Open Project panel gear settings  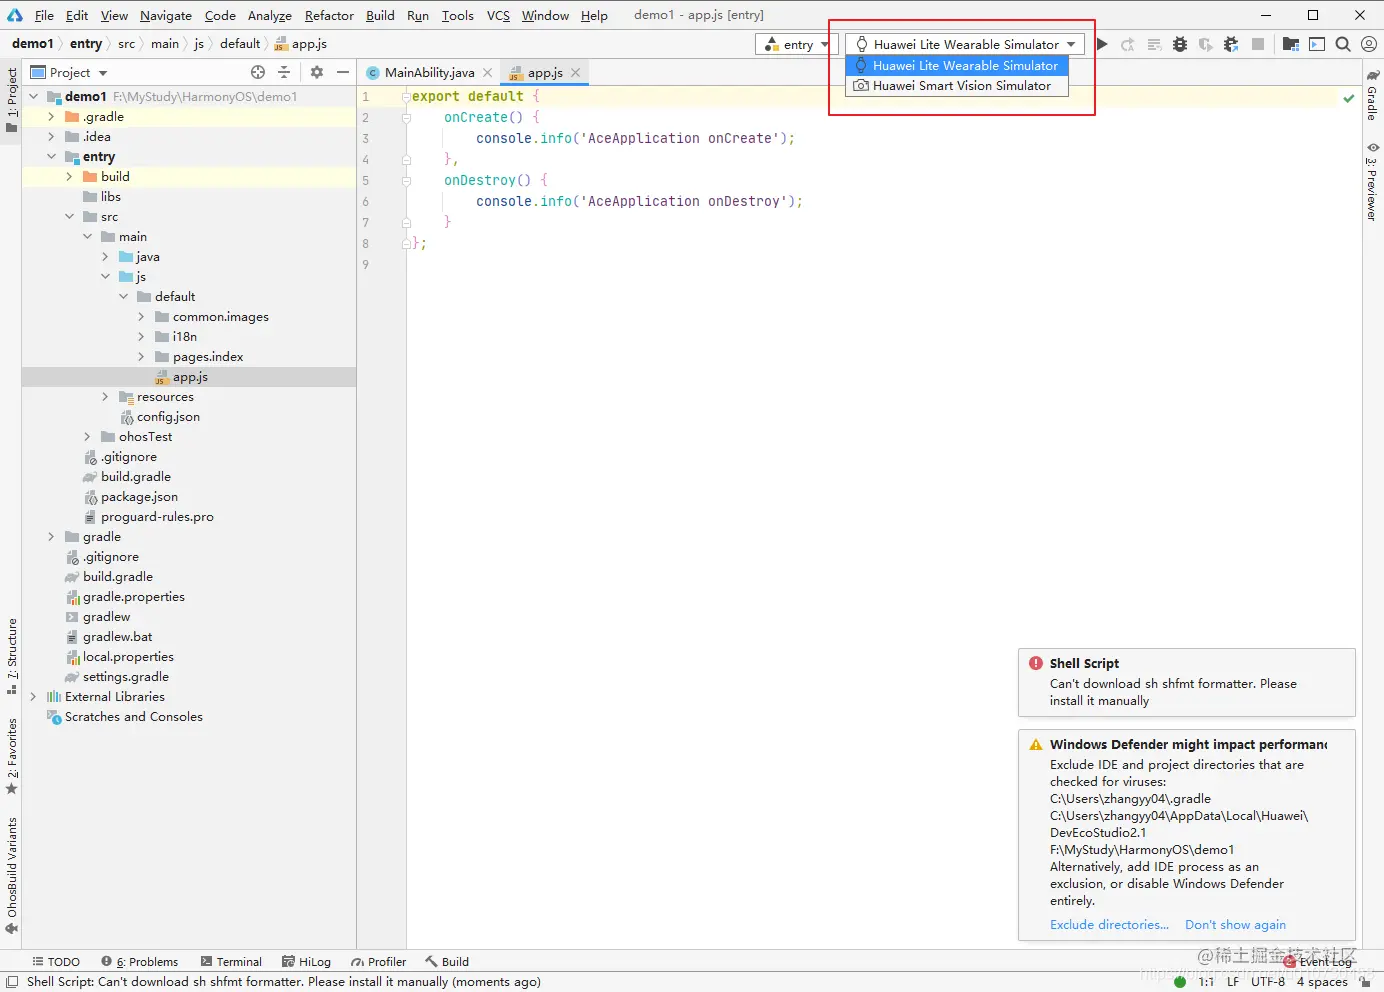coord(317,72)
